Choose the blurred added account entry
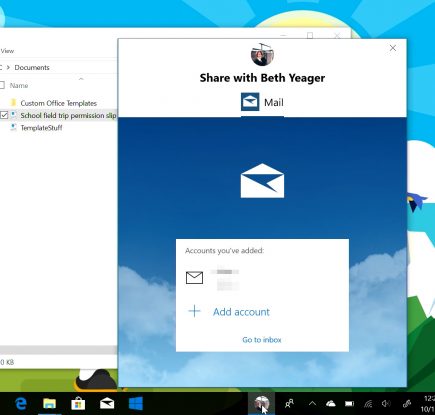This screenshot has height=415, width=435. pyautogui.click(x=227, y=279)
